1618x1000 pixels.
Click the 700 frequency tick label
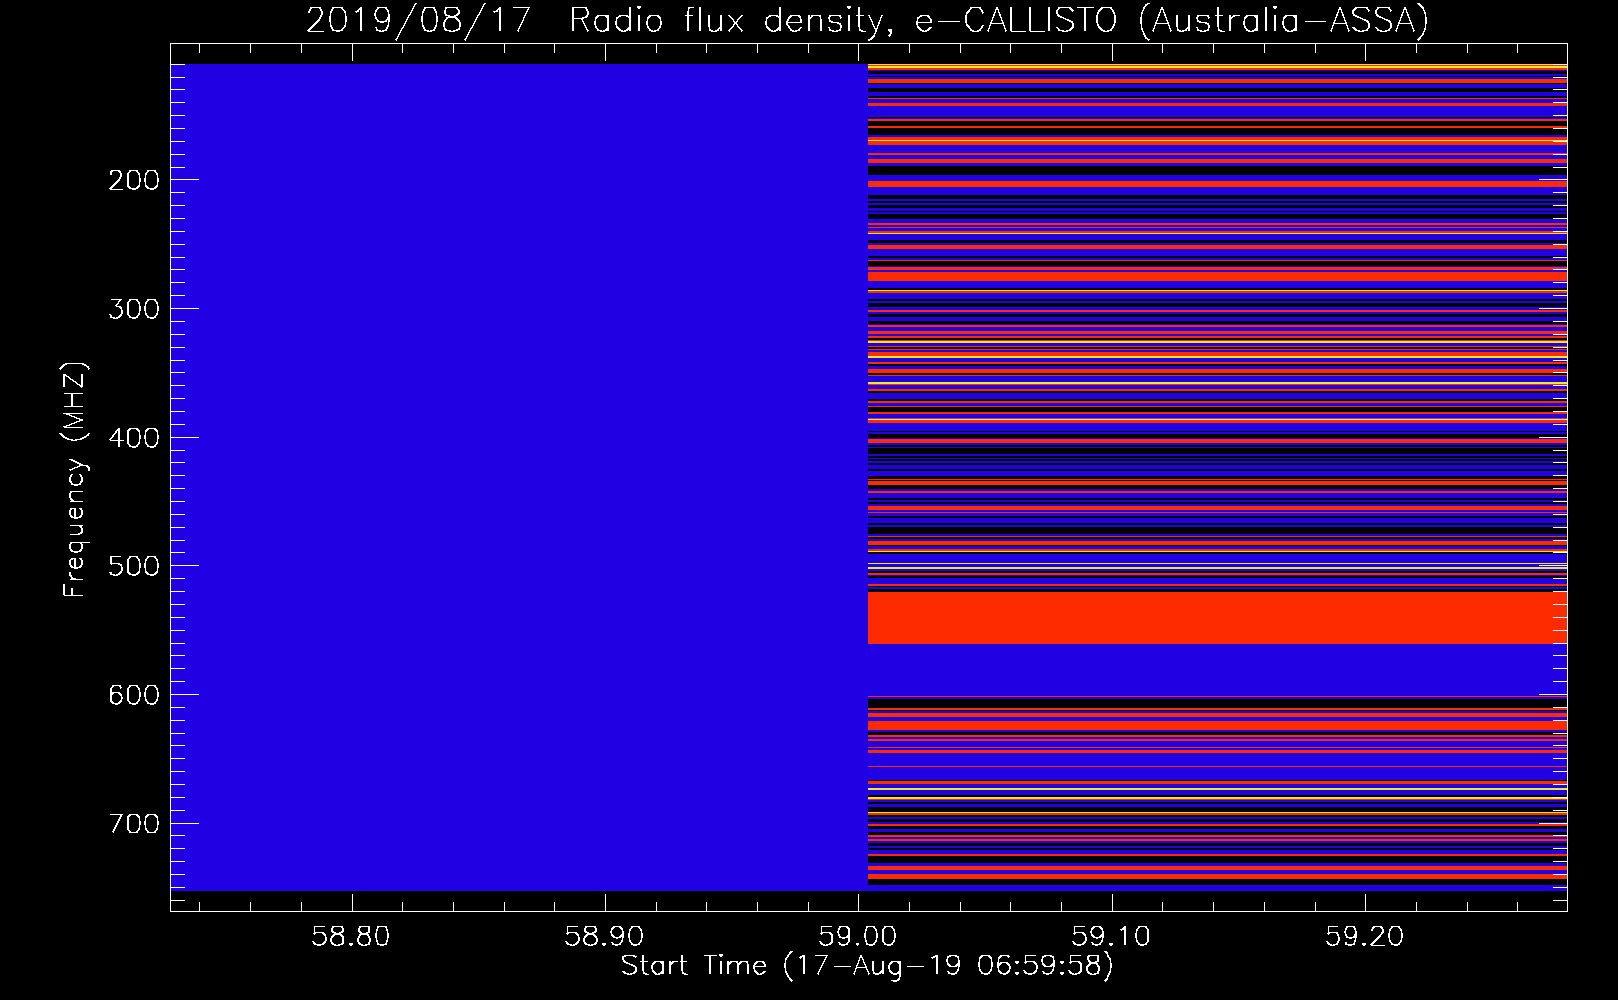134,824
